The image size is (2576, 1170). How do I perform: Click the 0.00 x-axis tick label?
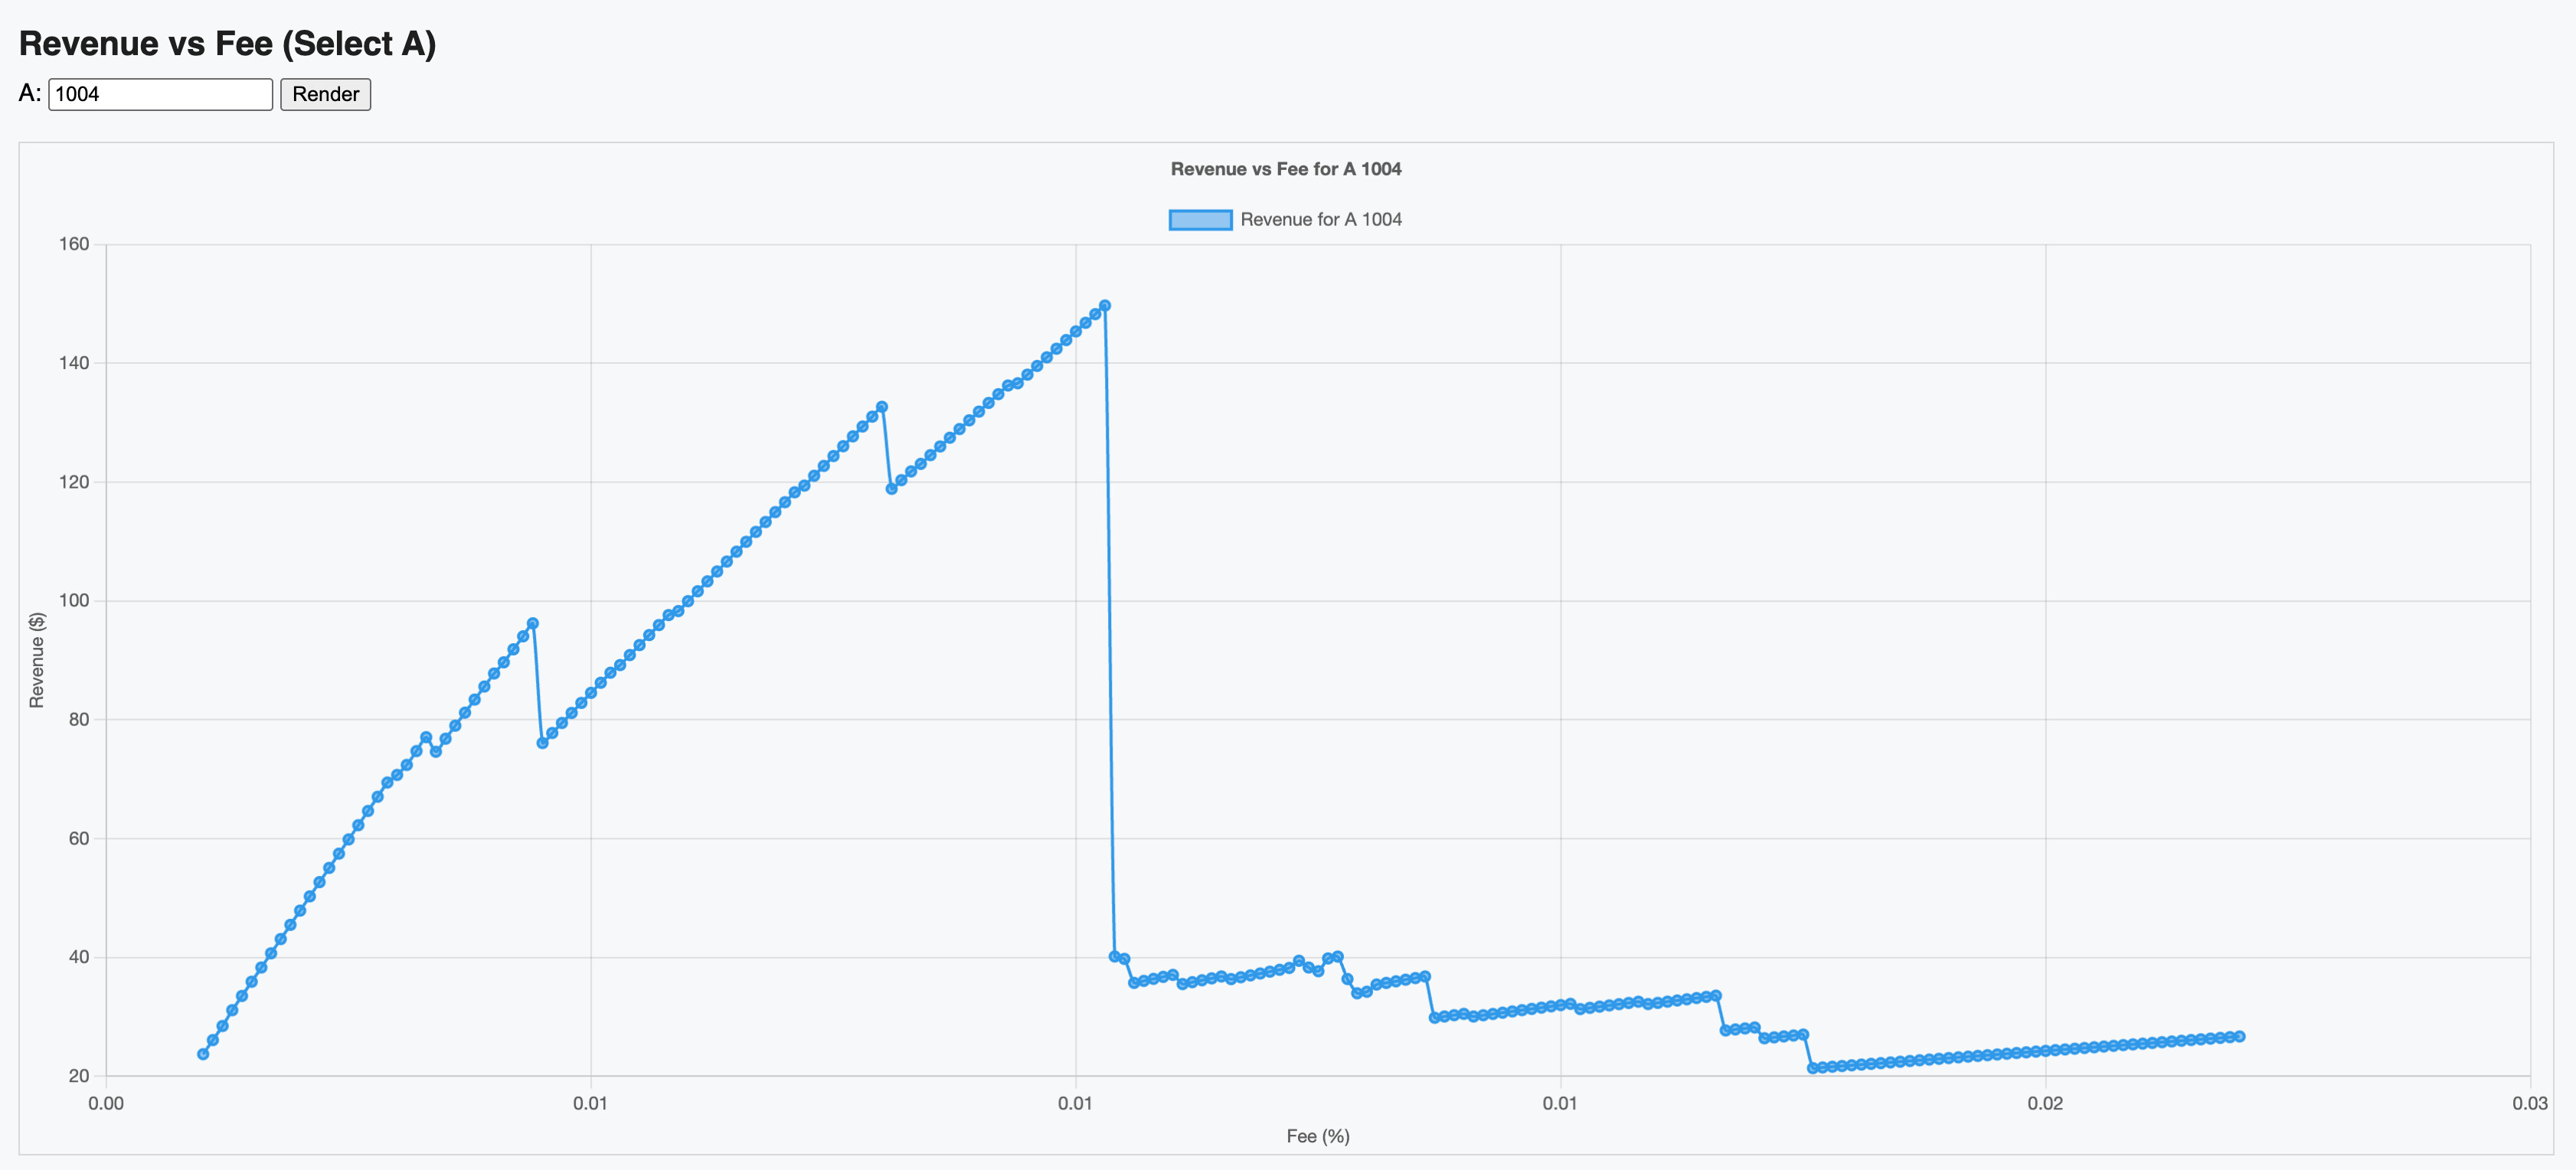point(106,1104)
